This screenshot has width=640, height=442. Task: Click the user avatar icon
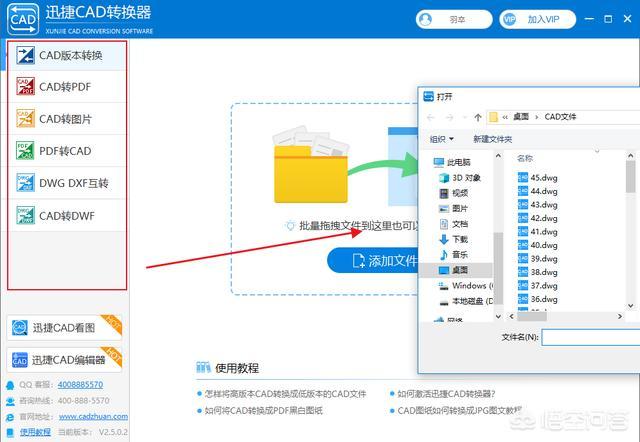point(426,19)
